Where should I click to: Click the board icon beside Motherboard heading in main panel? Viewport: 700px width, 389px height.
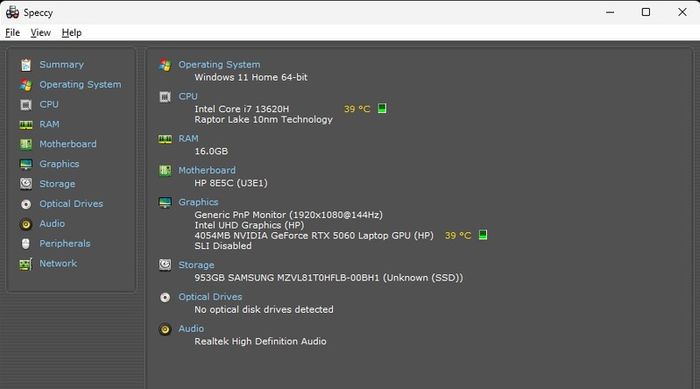pyautogui.click(x=165, y=171)
